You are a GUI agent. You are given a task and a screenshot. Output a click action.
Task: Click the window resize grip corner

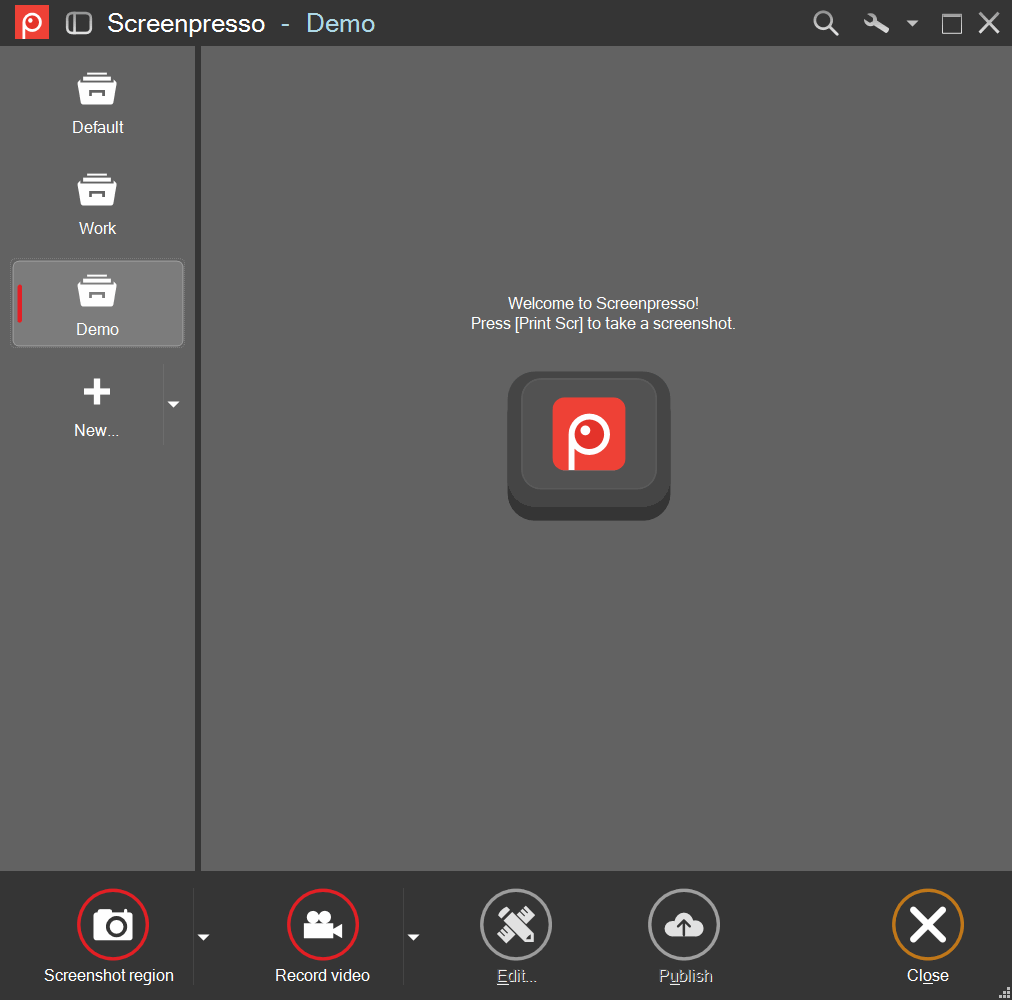click(1004, 992)
